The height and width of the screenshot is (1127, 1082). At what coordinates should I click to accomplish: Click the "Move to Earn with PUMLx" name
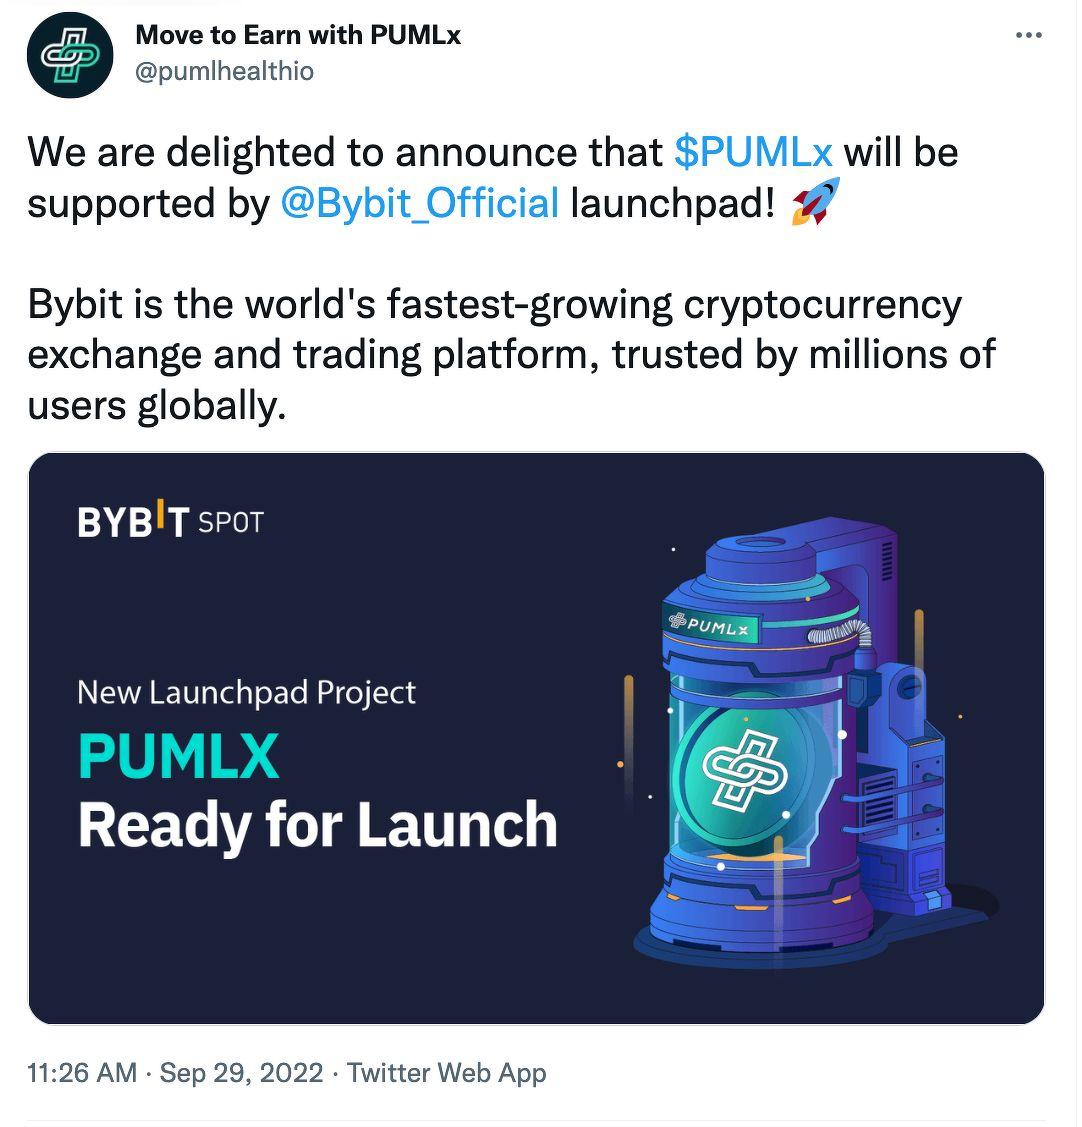coord(298,35)
